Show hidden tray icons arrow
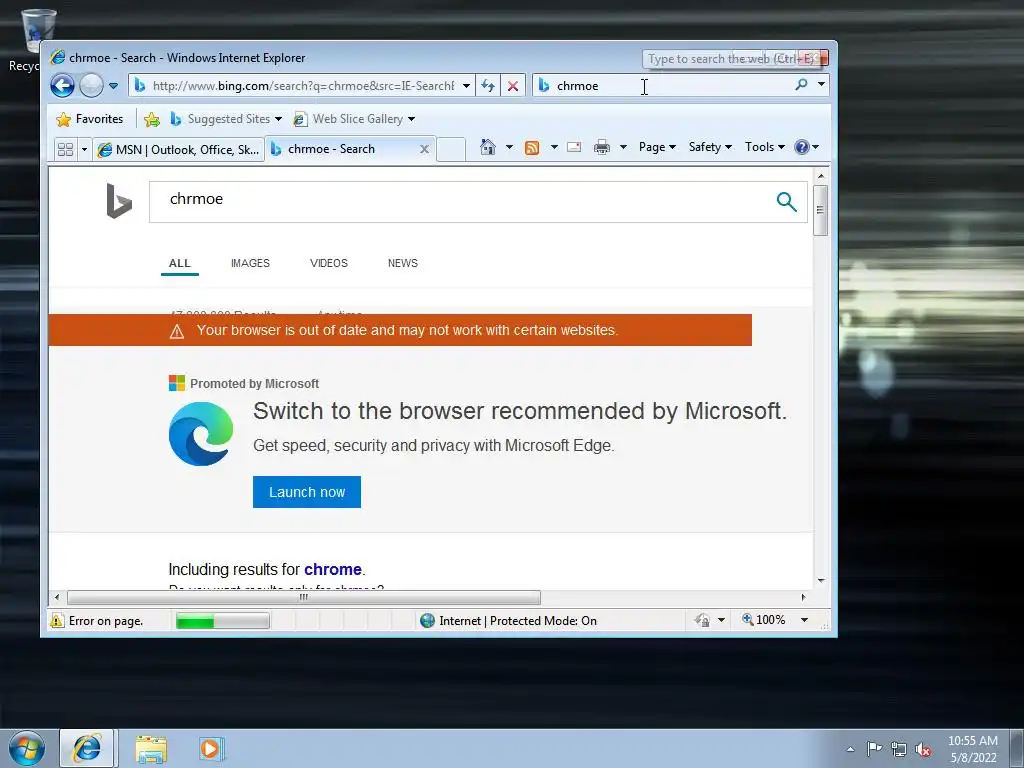 click(x=850, y=749)
